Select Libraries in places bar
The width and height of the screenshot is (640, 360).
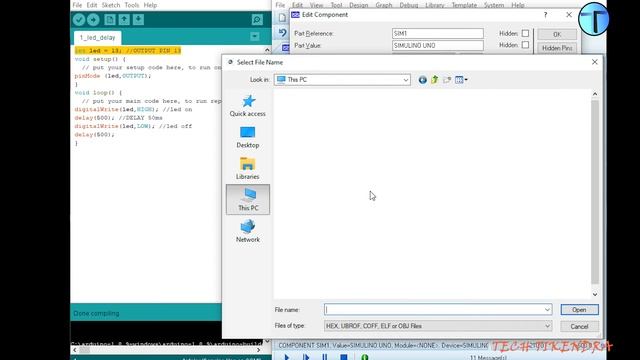pyautogui.click(x=248, y=169)
